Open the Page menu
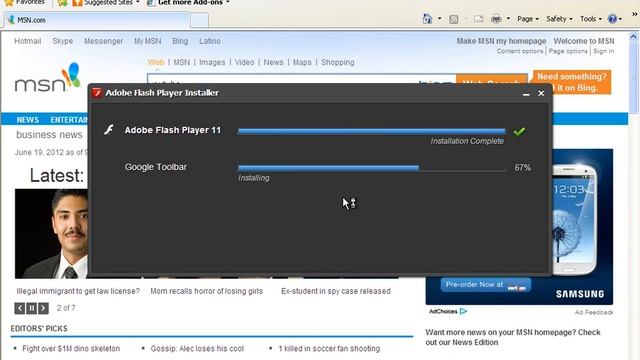 [528, 19]
